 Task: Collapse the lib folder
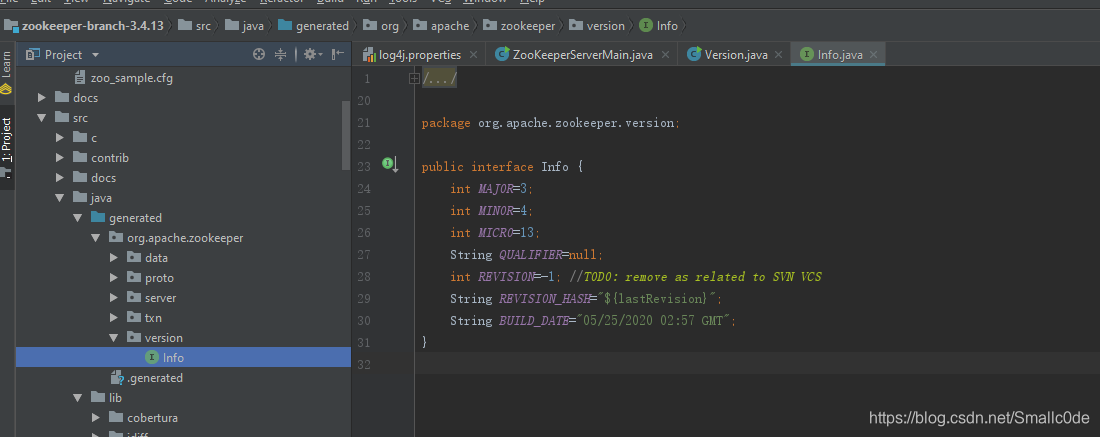(x=78, y=398)
